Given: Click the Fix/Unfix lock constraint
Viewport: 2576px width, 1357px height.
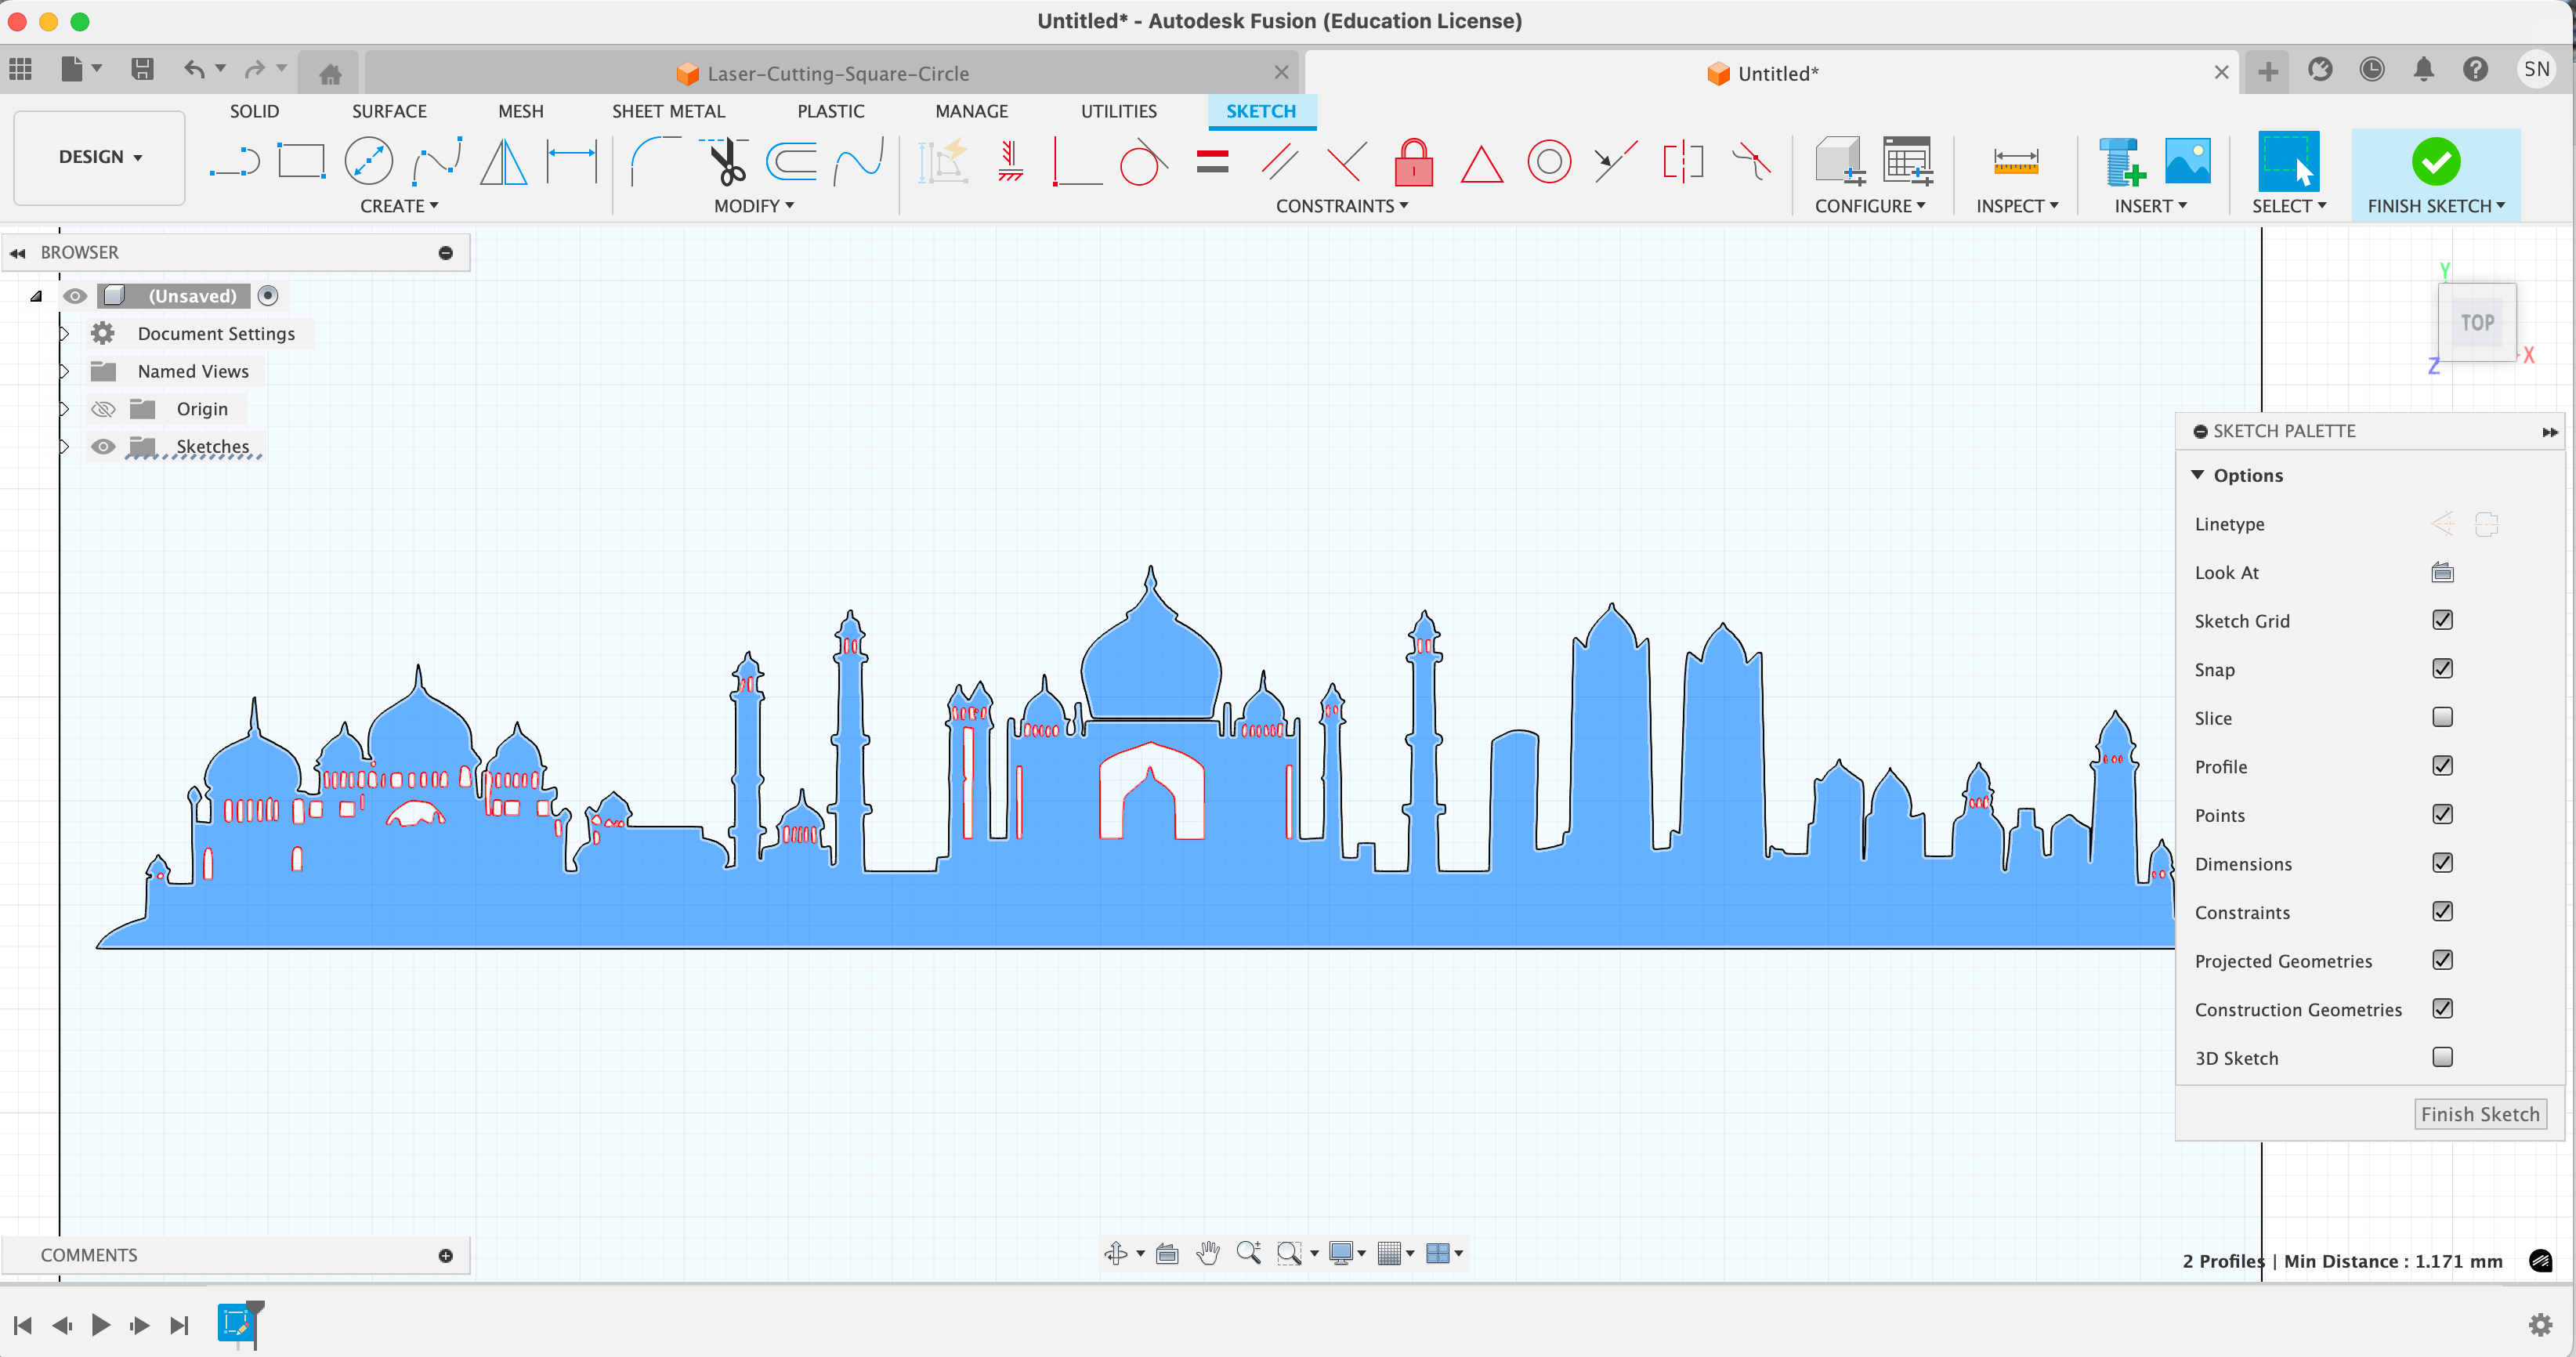Looking at the screenshot, I should tap(1413, 161).
